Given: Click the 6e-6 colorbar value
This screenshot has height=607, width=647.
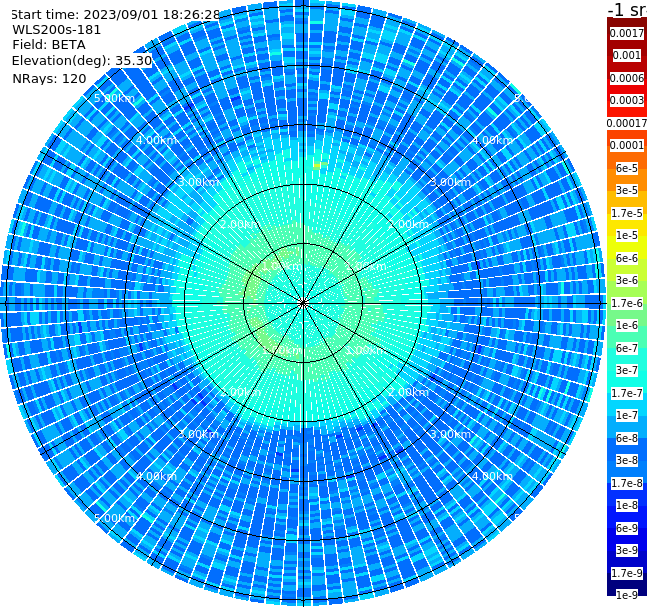Looking at the screenshot, I should (x=627, y=258).
